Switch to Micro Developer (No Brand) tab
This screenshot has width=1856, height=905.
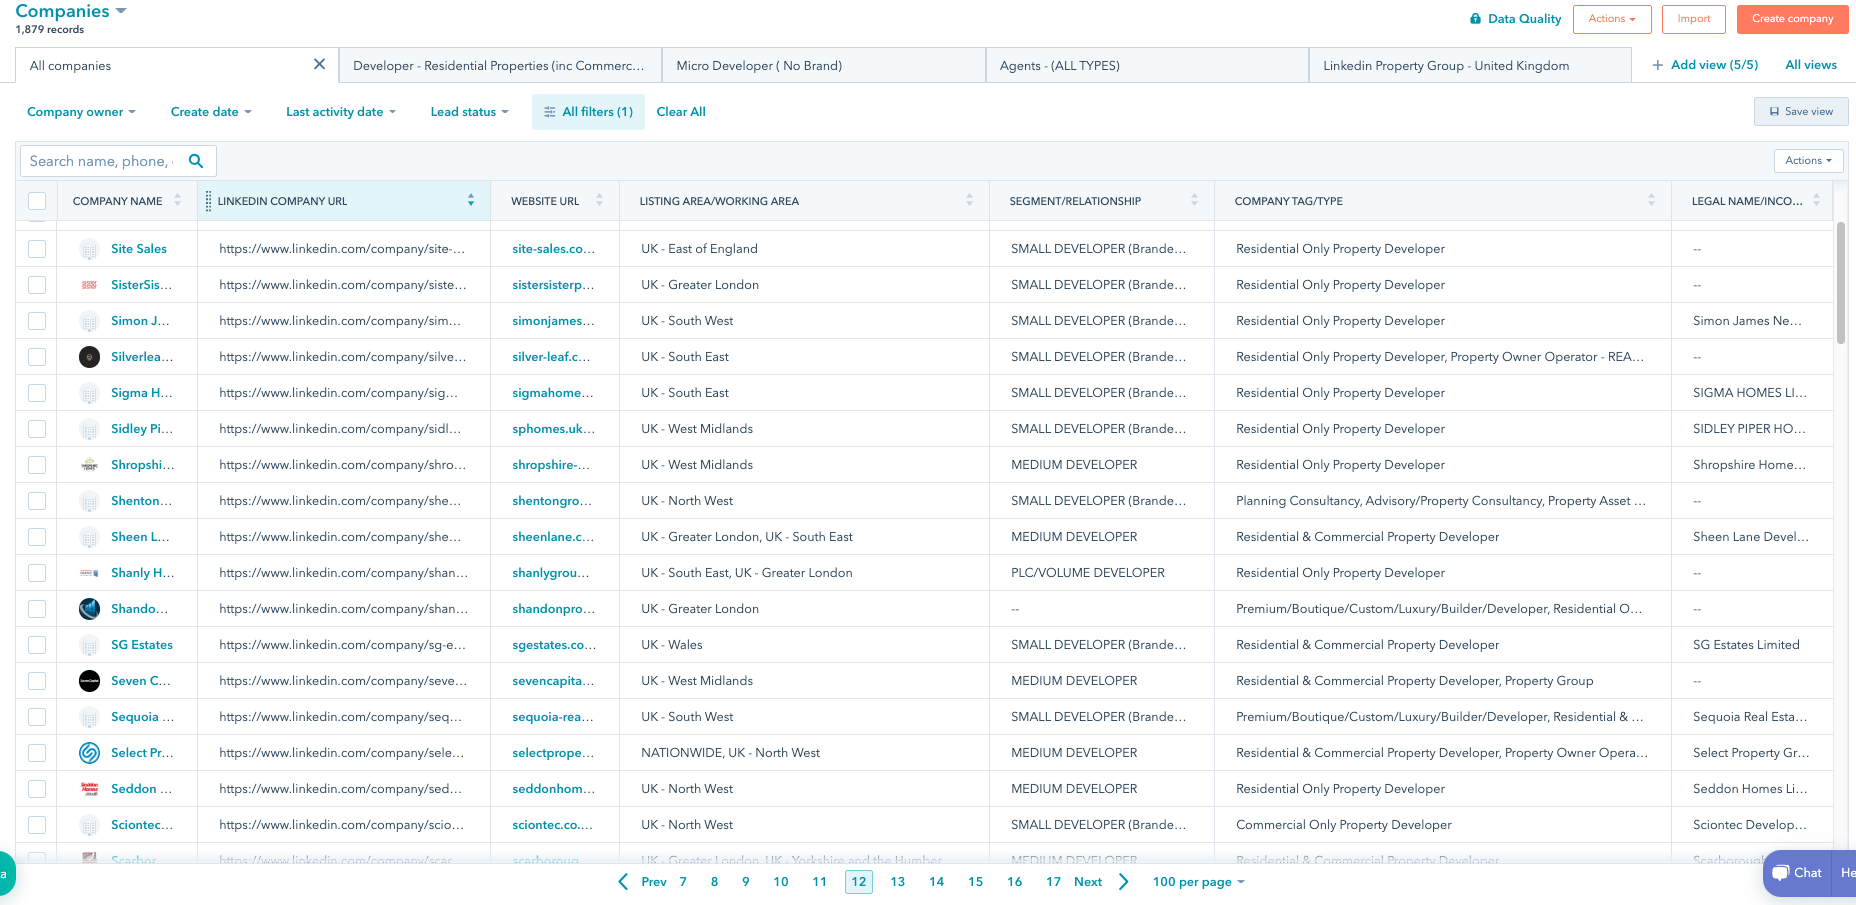[x=759, y=66]
